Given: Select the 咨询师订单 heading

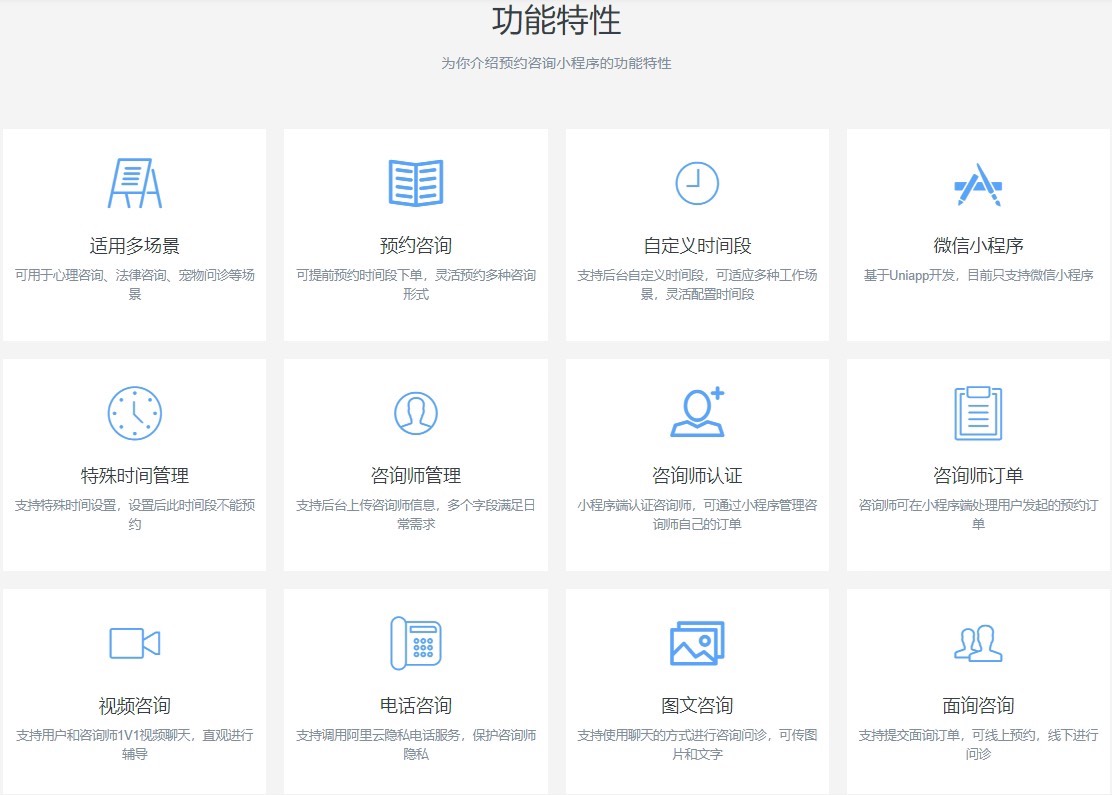Looking at the screenshot, I should coord(978,475).
